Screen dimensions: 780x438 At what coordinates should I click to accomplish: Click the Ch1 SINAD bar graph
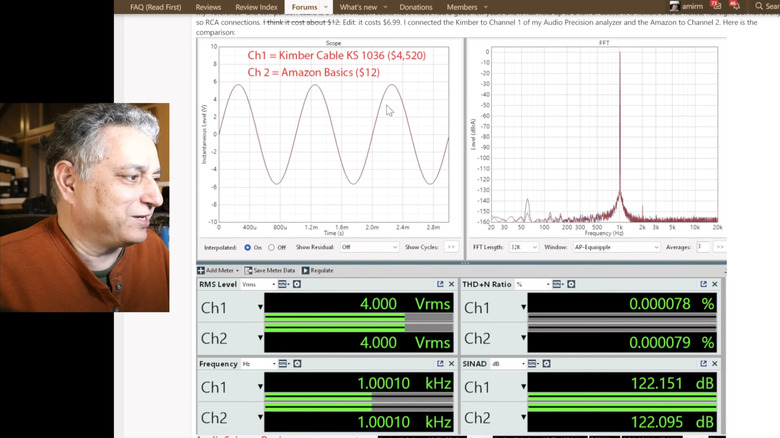(x=622, y=396)
